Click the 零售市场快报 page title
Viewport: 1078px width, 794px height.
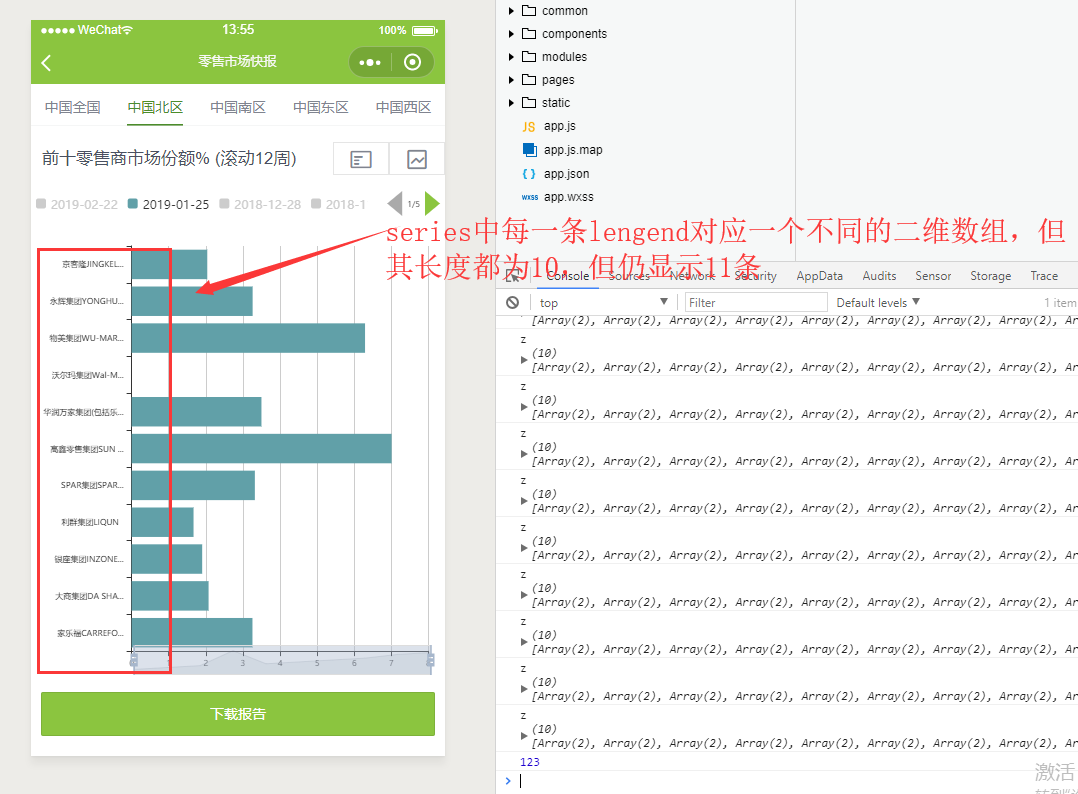237,61
